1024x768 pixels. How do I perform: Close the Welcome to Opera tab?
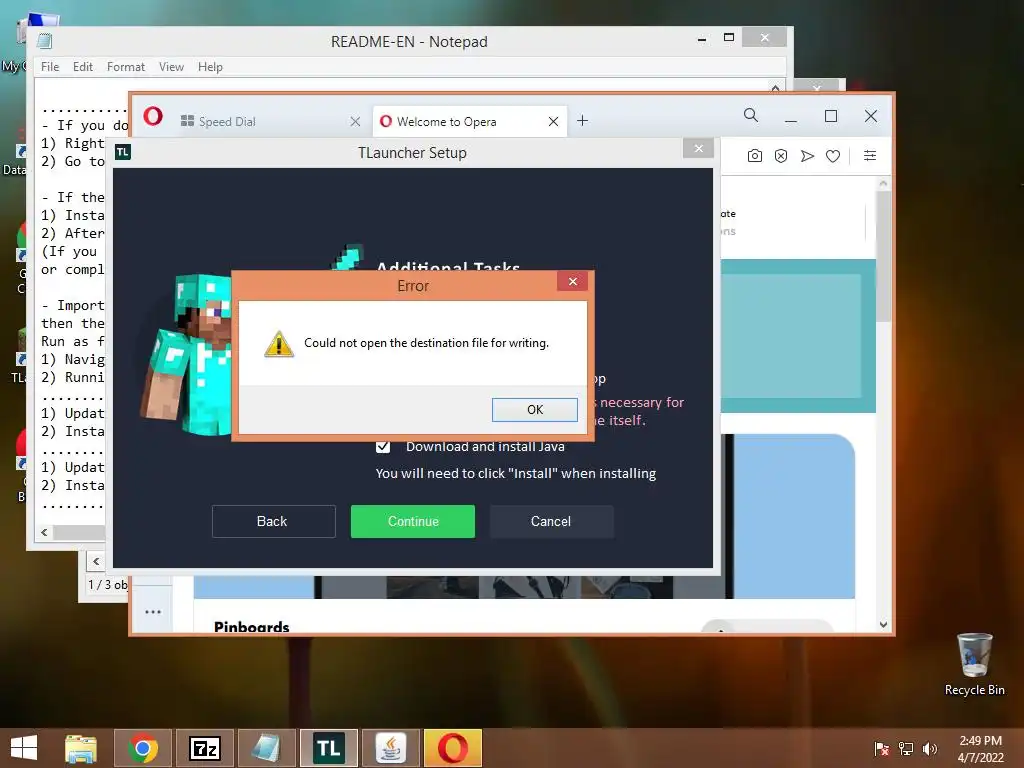click(553, 121)
